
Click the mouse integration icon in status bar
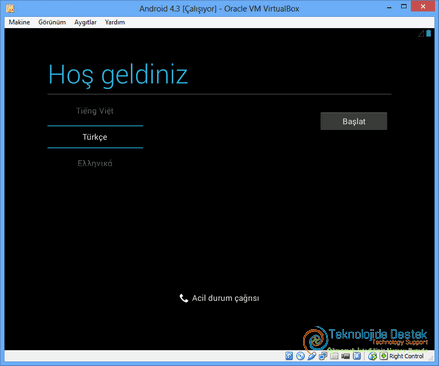pos(372,356)
